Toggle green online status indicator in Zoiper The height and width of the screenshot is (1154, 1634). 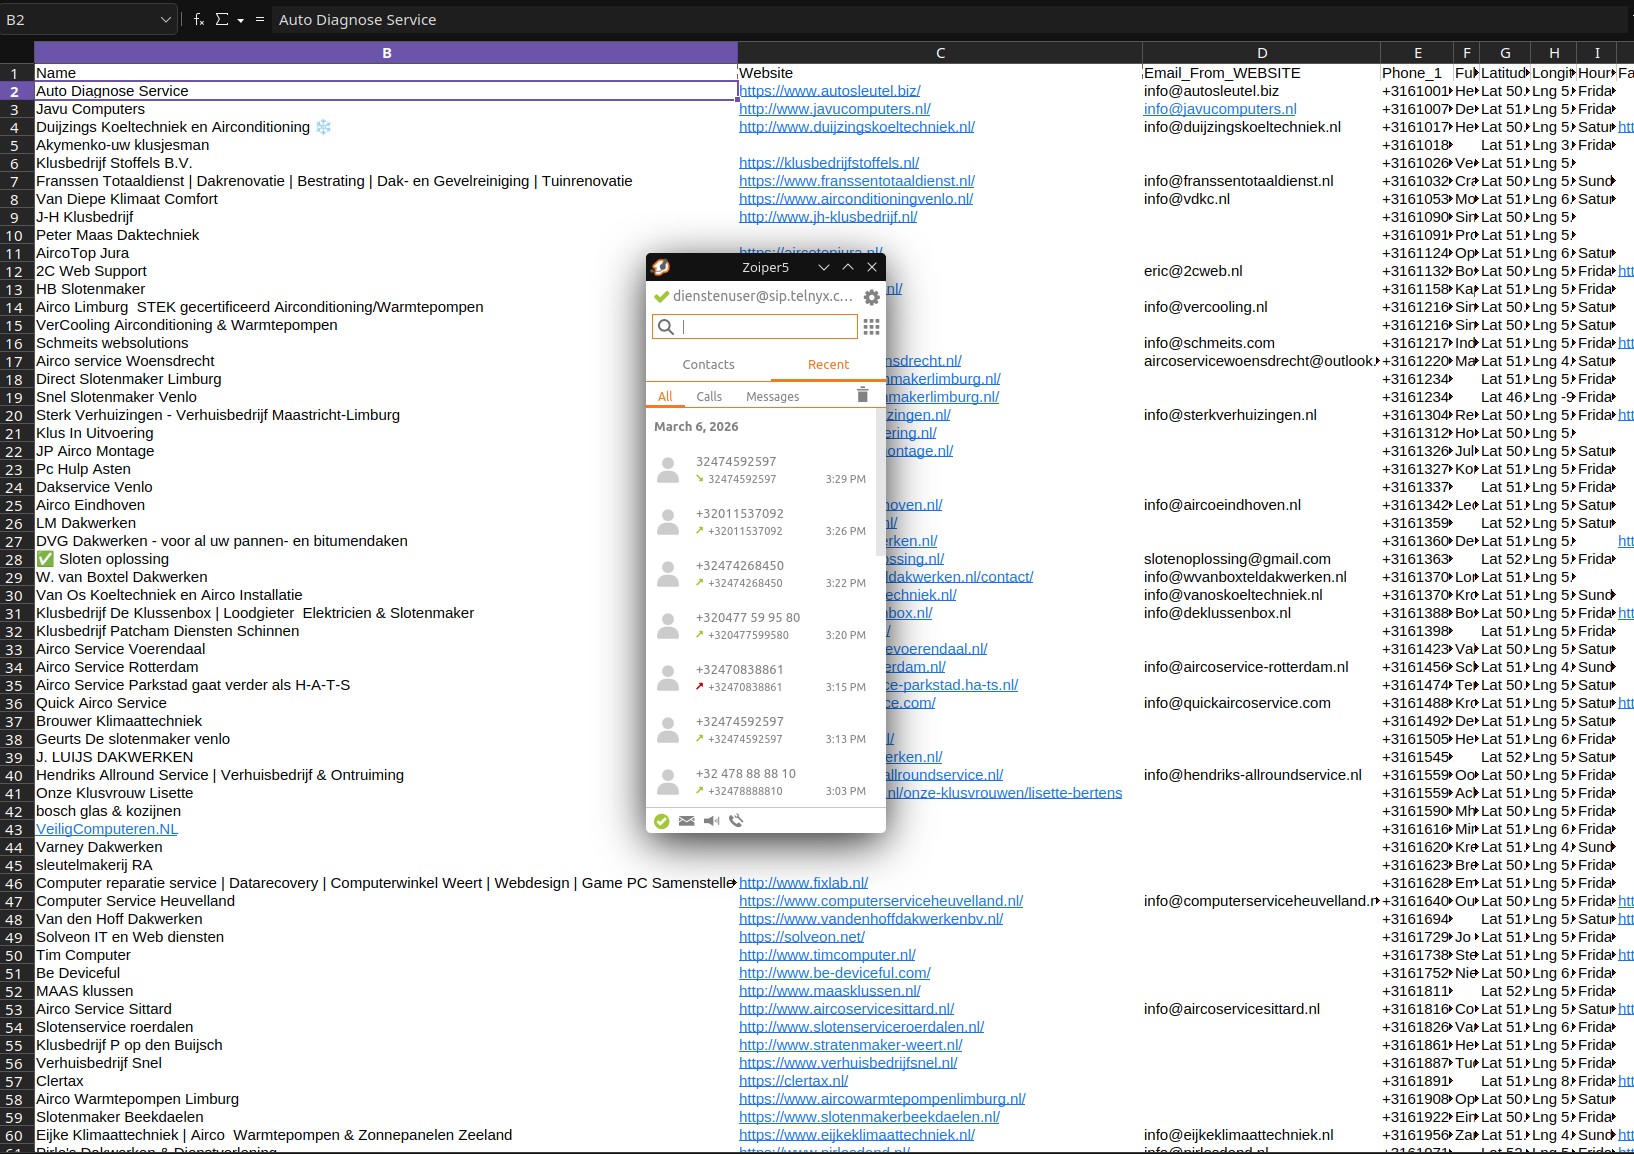[x=661, y=821]
